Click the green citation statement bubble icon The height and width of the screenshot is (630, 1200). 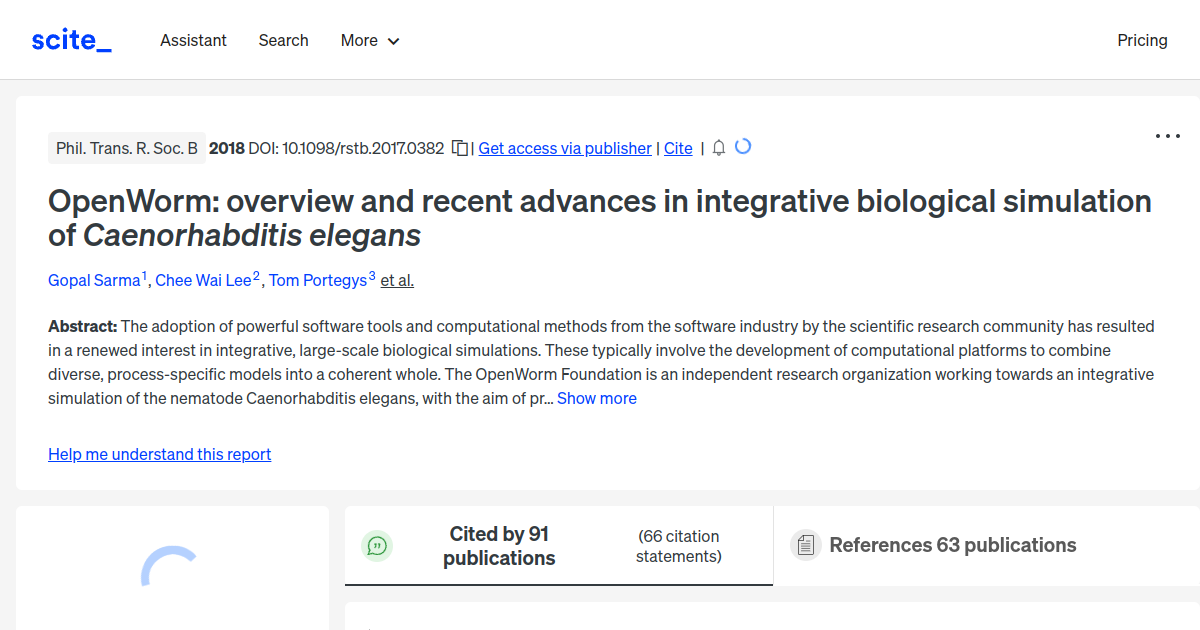tap(377, 546)
